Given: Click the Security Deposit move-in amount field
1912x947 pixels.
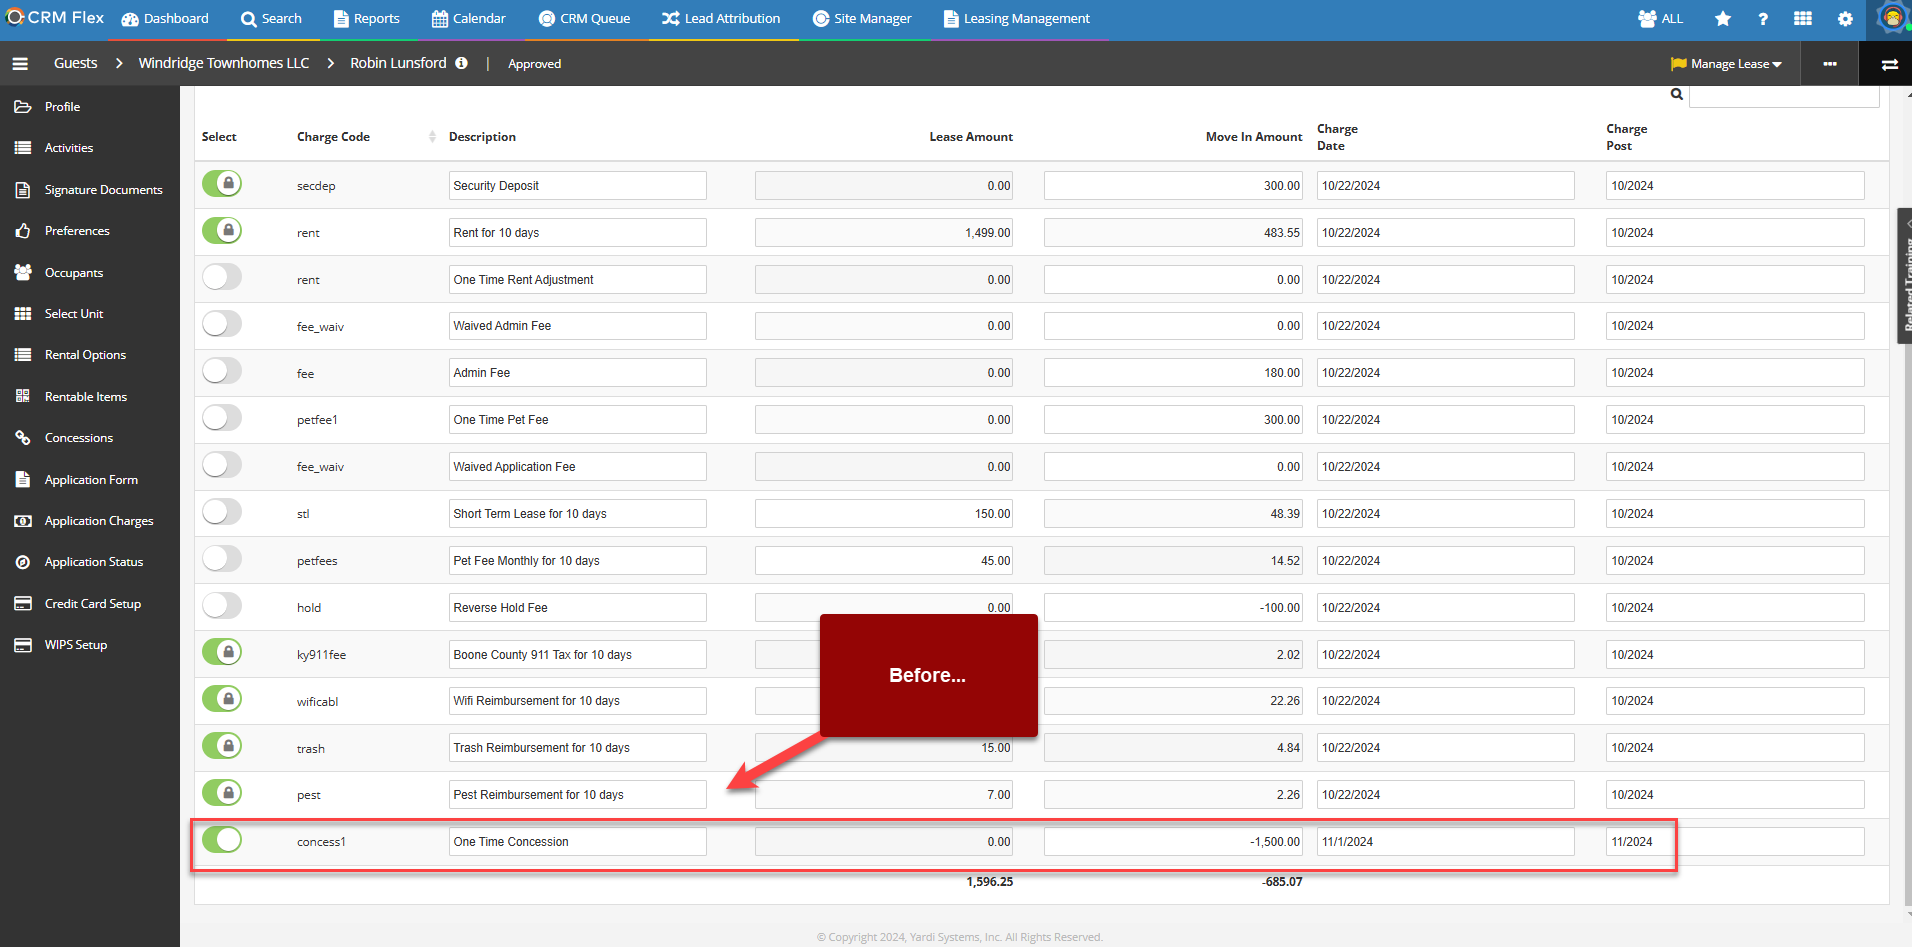Looking at the screenshot, I should [x=1173, y=186].
